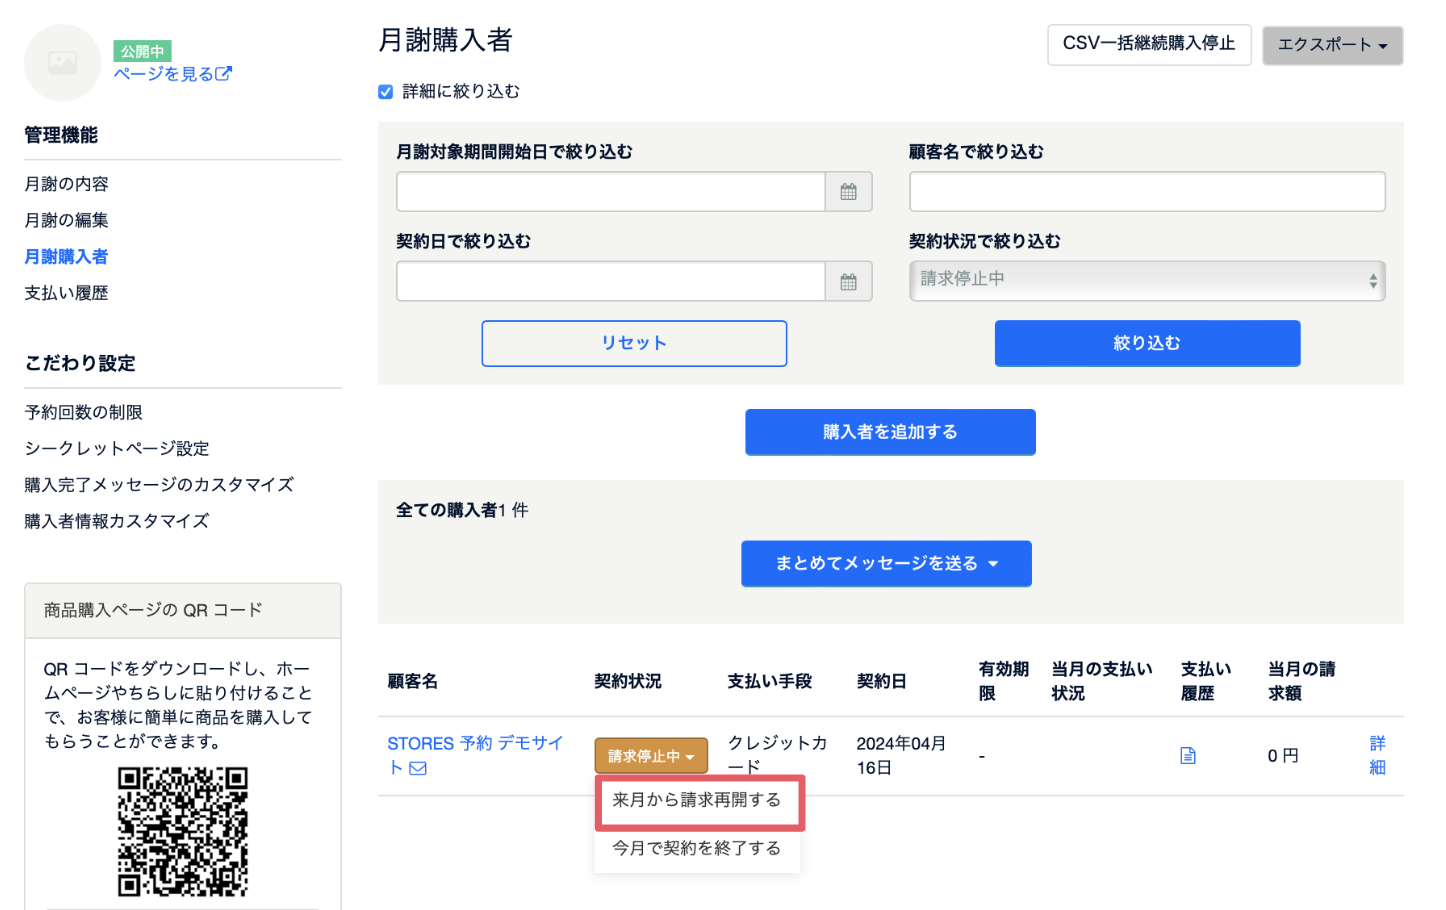Image resolution: width=1446 pixels, height=910 pixels.
Task: Open the ページを見る external link
Action: (x=172, y=74)
